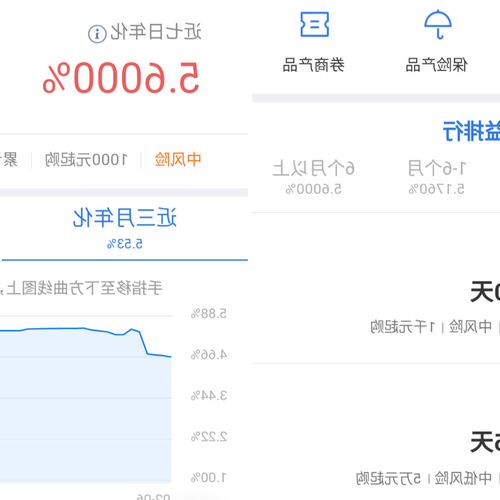Click the hint text 手指移至下方曲线图上

(x=84, y=288)
